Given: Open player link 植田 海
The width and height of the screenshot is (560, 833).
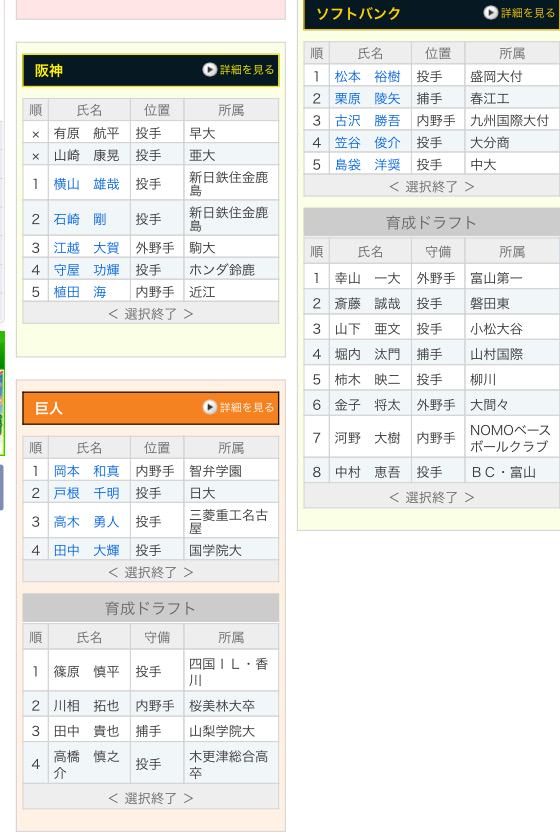Looking at the screenshot, I should [80, 292].
